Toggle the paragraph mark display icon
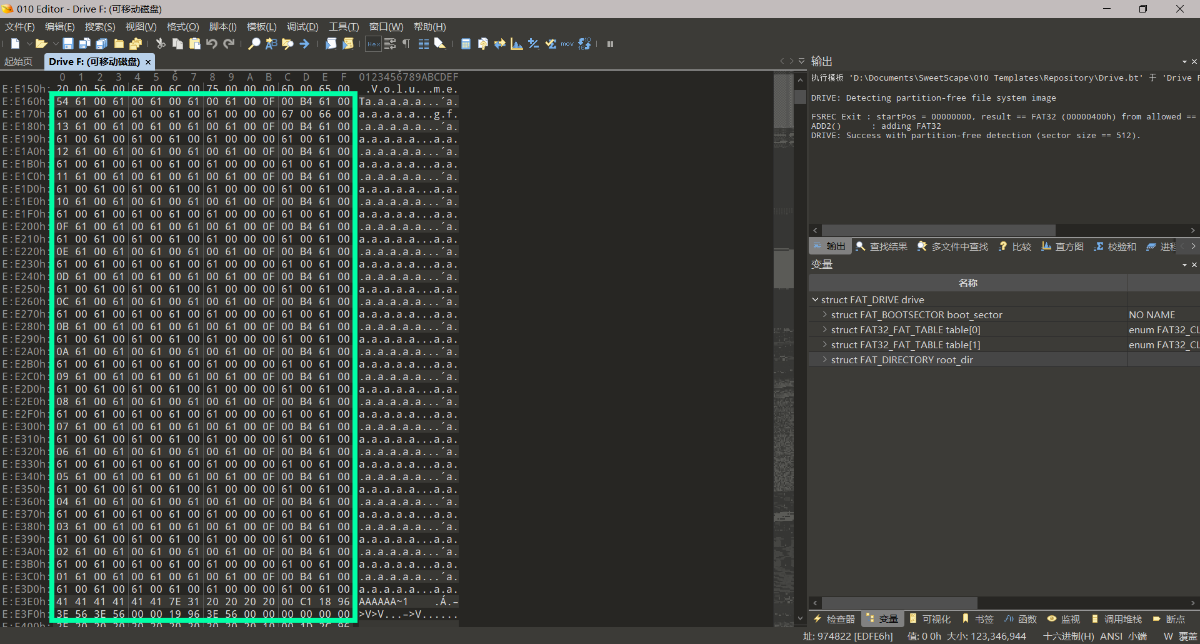 tap(407, 44)
